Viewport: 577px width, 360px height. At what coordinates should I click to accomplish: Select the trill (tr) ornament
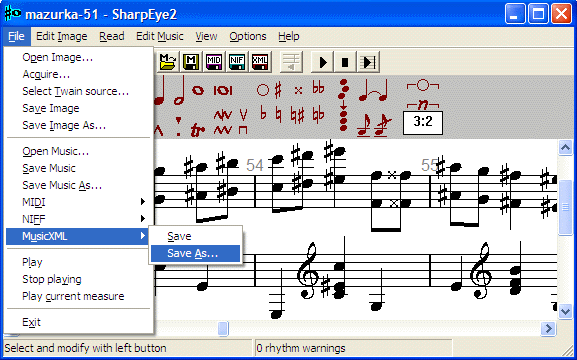click(198, 130)
